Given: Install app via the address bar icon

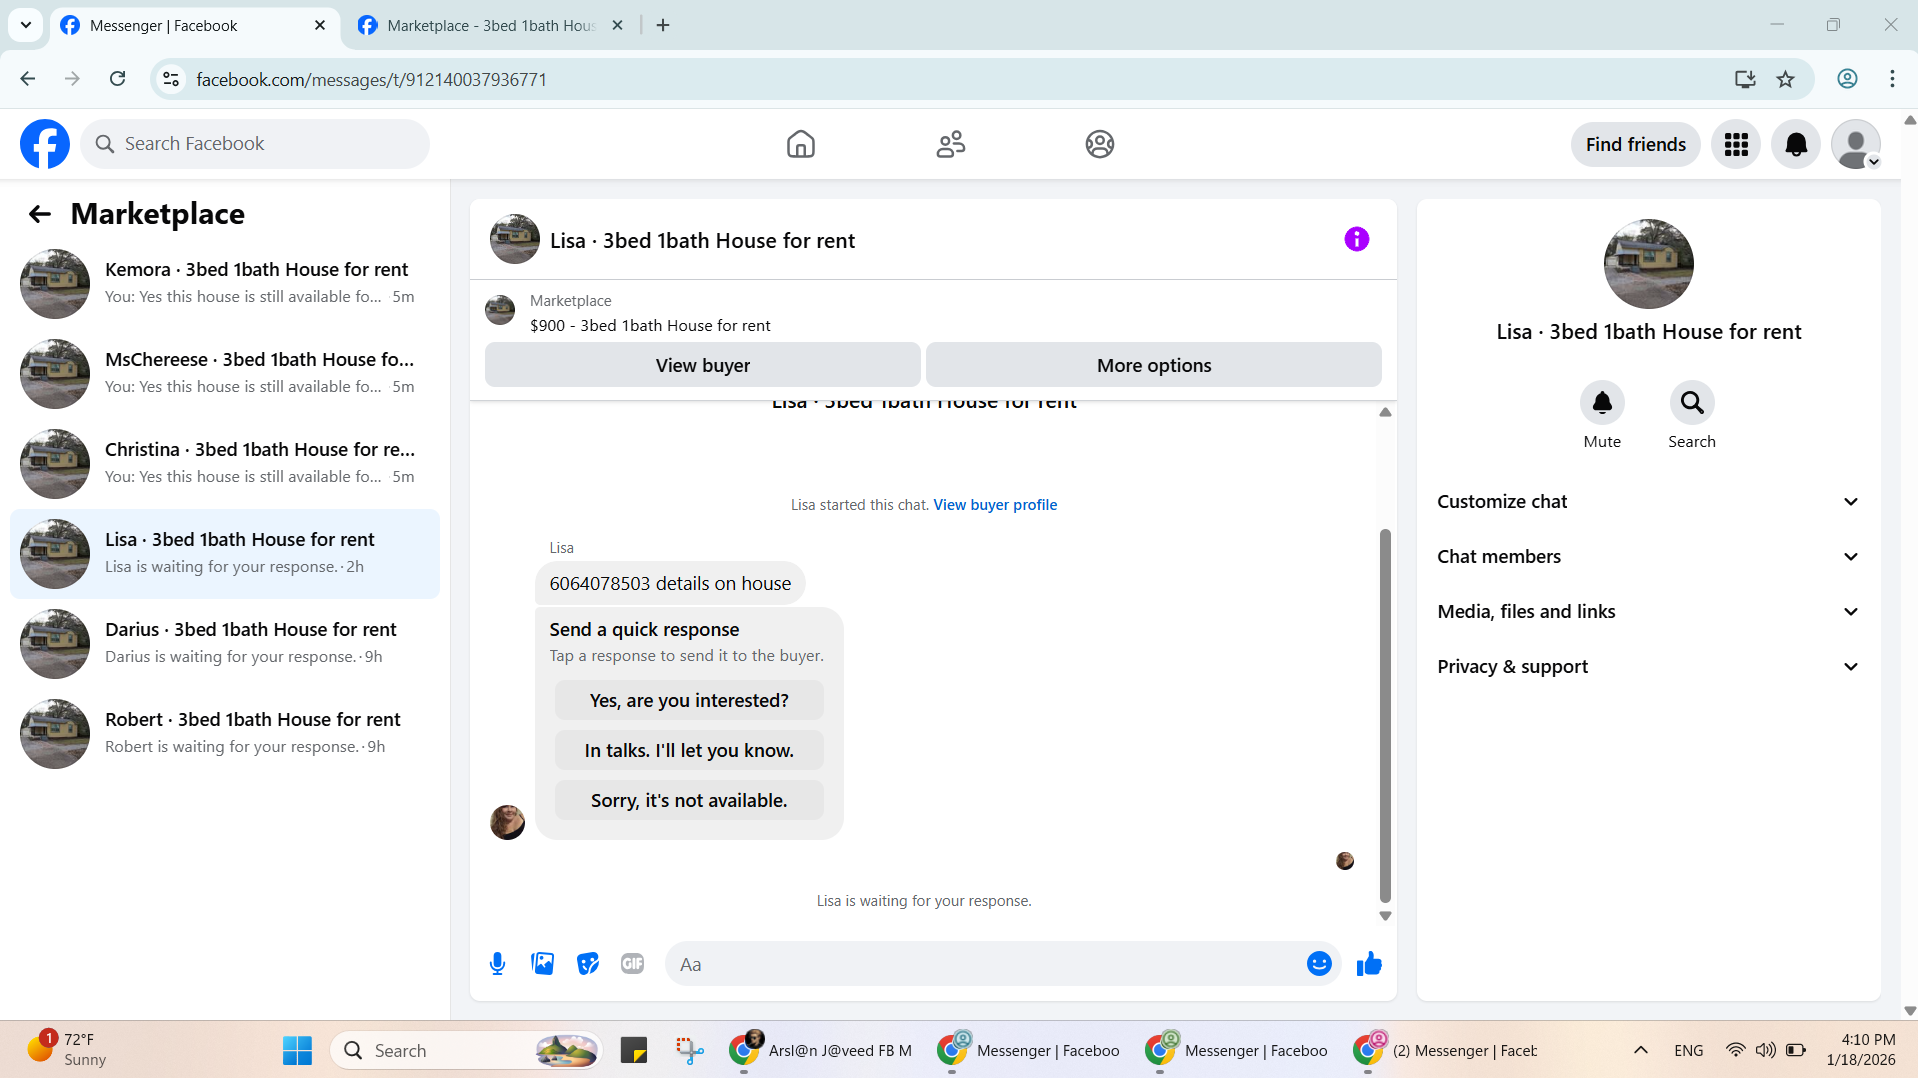Looking at the screenshot, I should (1745, 79).
